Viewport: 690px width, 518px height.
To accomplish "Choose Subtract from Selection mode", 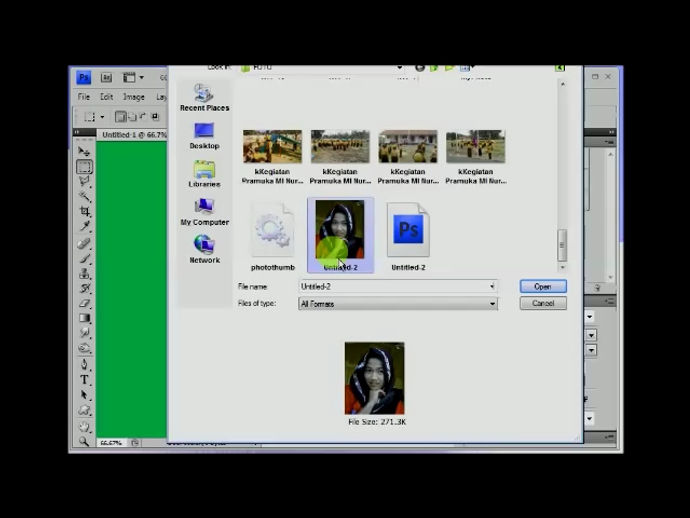I will coord(143,117).
